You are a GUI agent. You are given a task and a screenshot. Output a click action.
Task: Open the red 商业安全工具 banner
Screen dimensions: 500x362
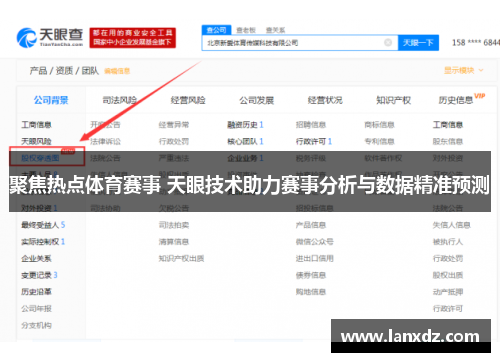point(132,38)
